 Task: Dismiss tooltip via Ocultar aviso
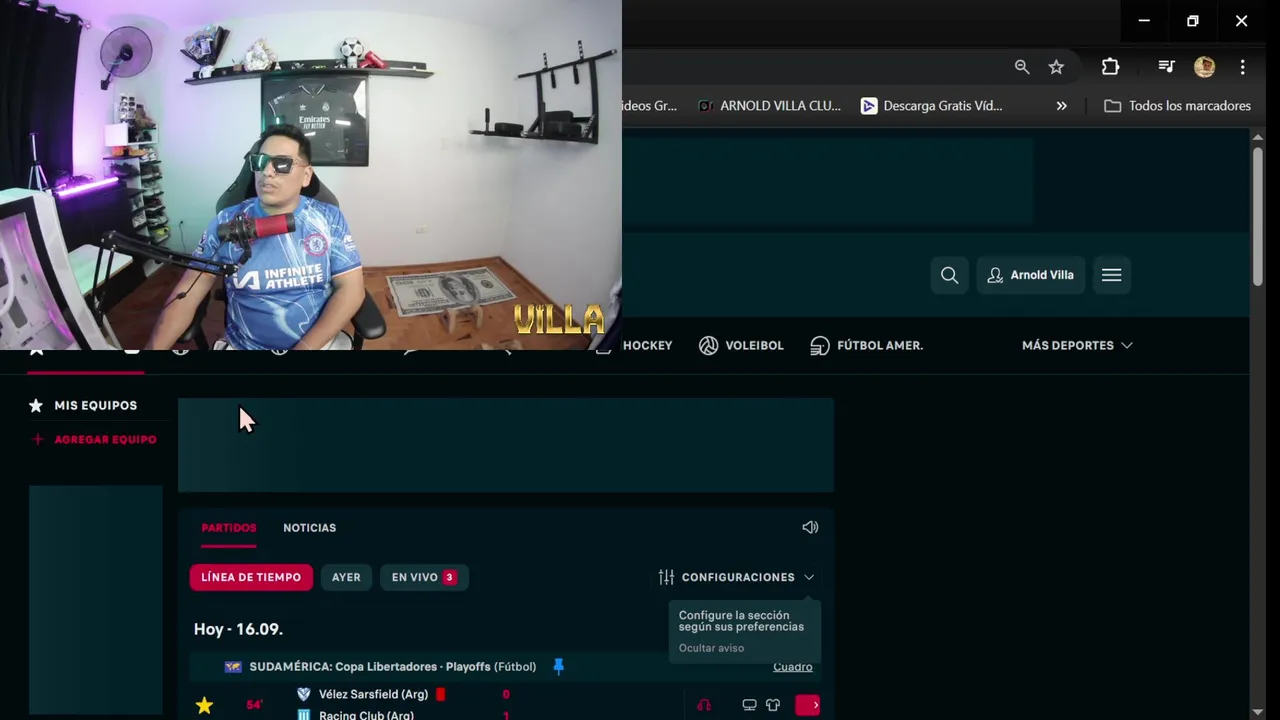pos(711,648)
